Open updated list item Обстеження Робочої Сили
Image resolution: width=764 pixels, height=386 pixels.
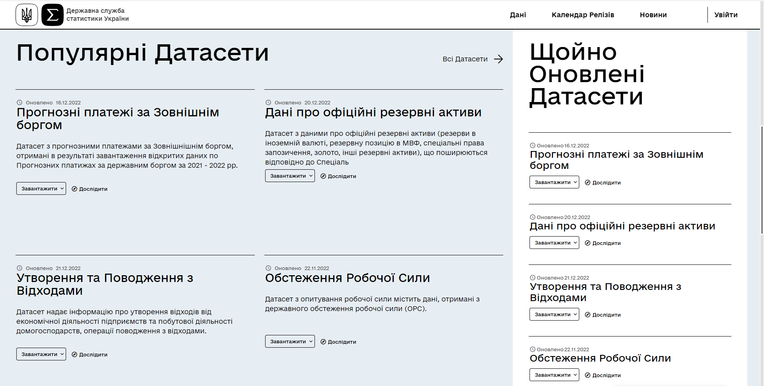[600, 358]
